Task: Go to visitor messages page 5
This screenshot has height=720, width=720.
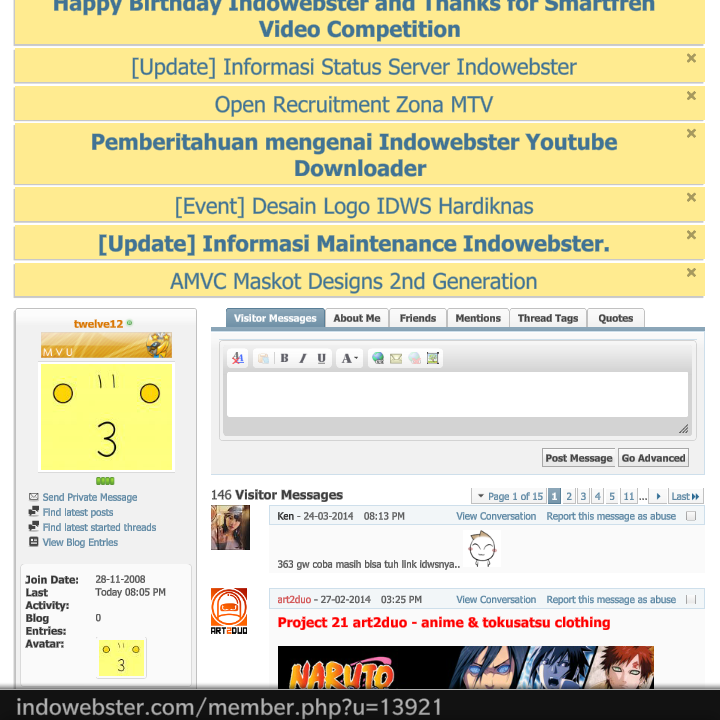Action: pyautogui.click(x=612, y=496)
